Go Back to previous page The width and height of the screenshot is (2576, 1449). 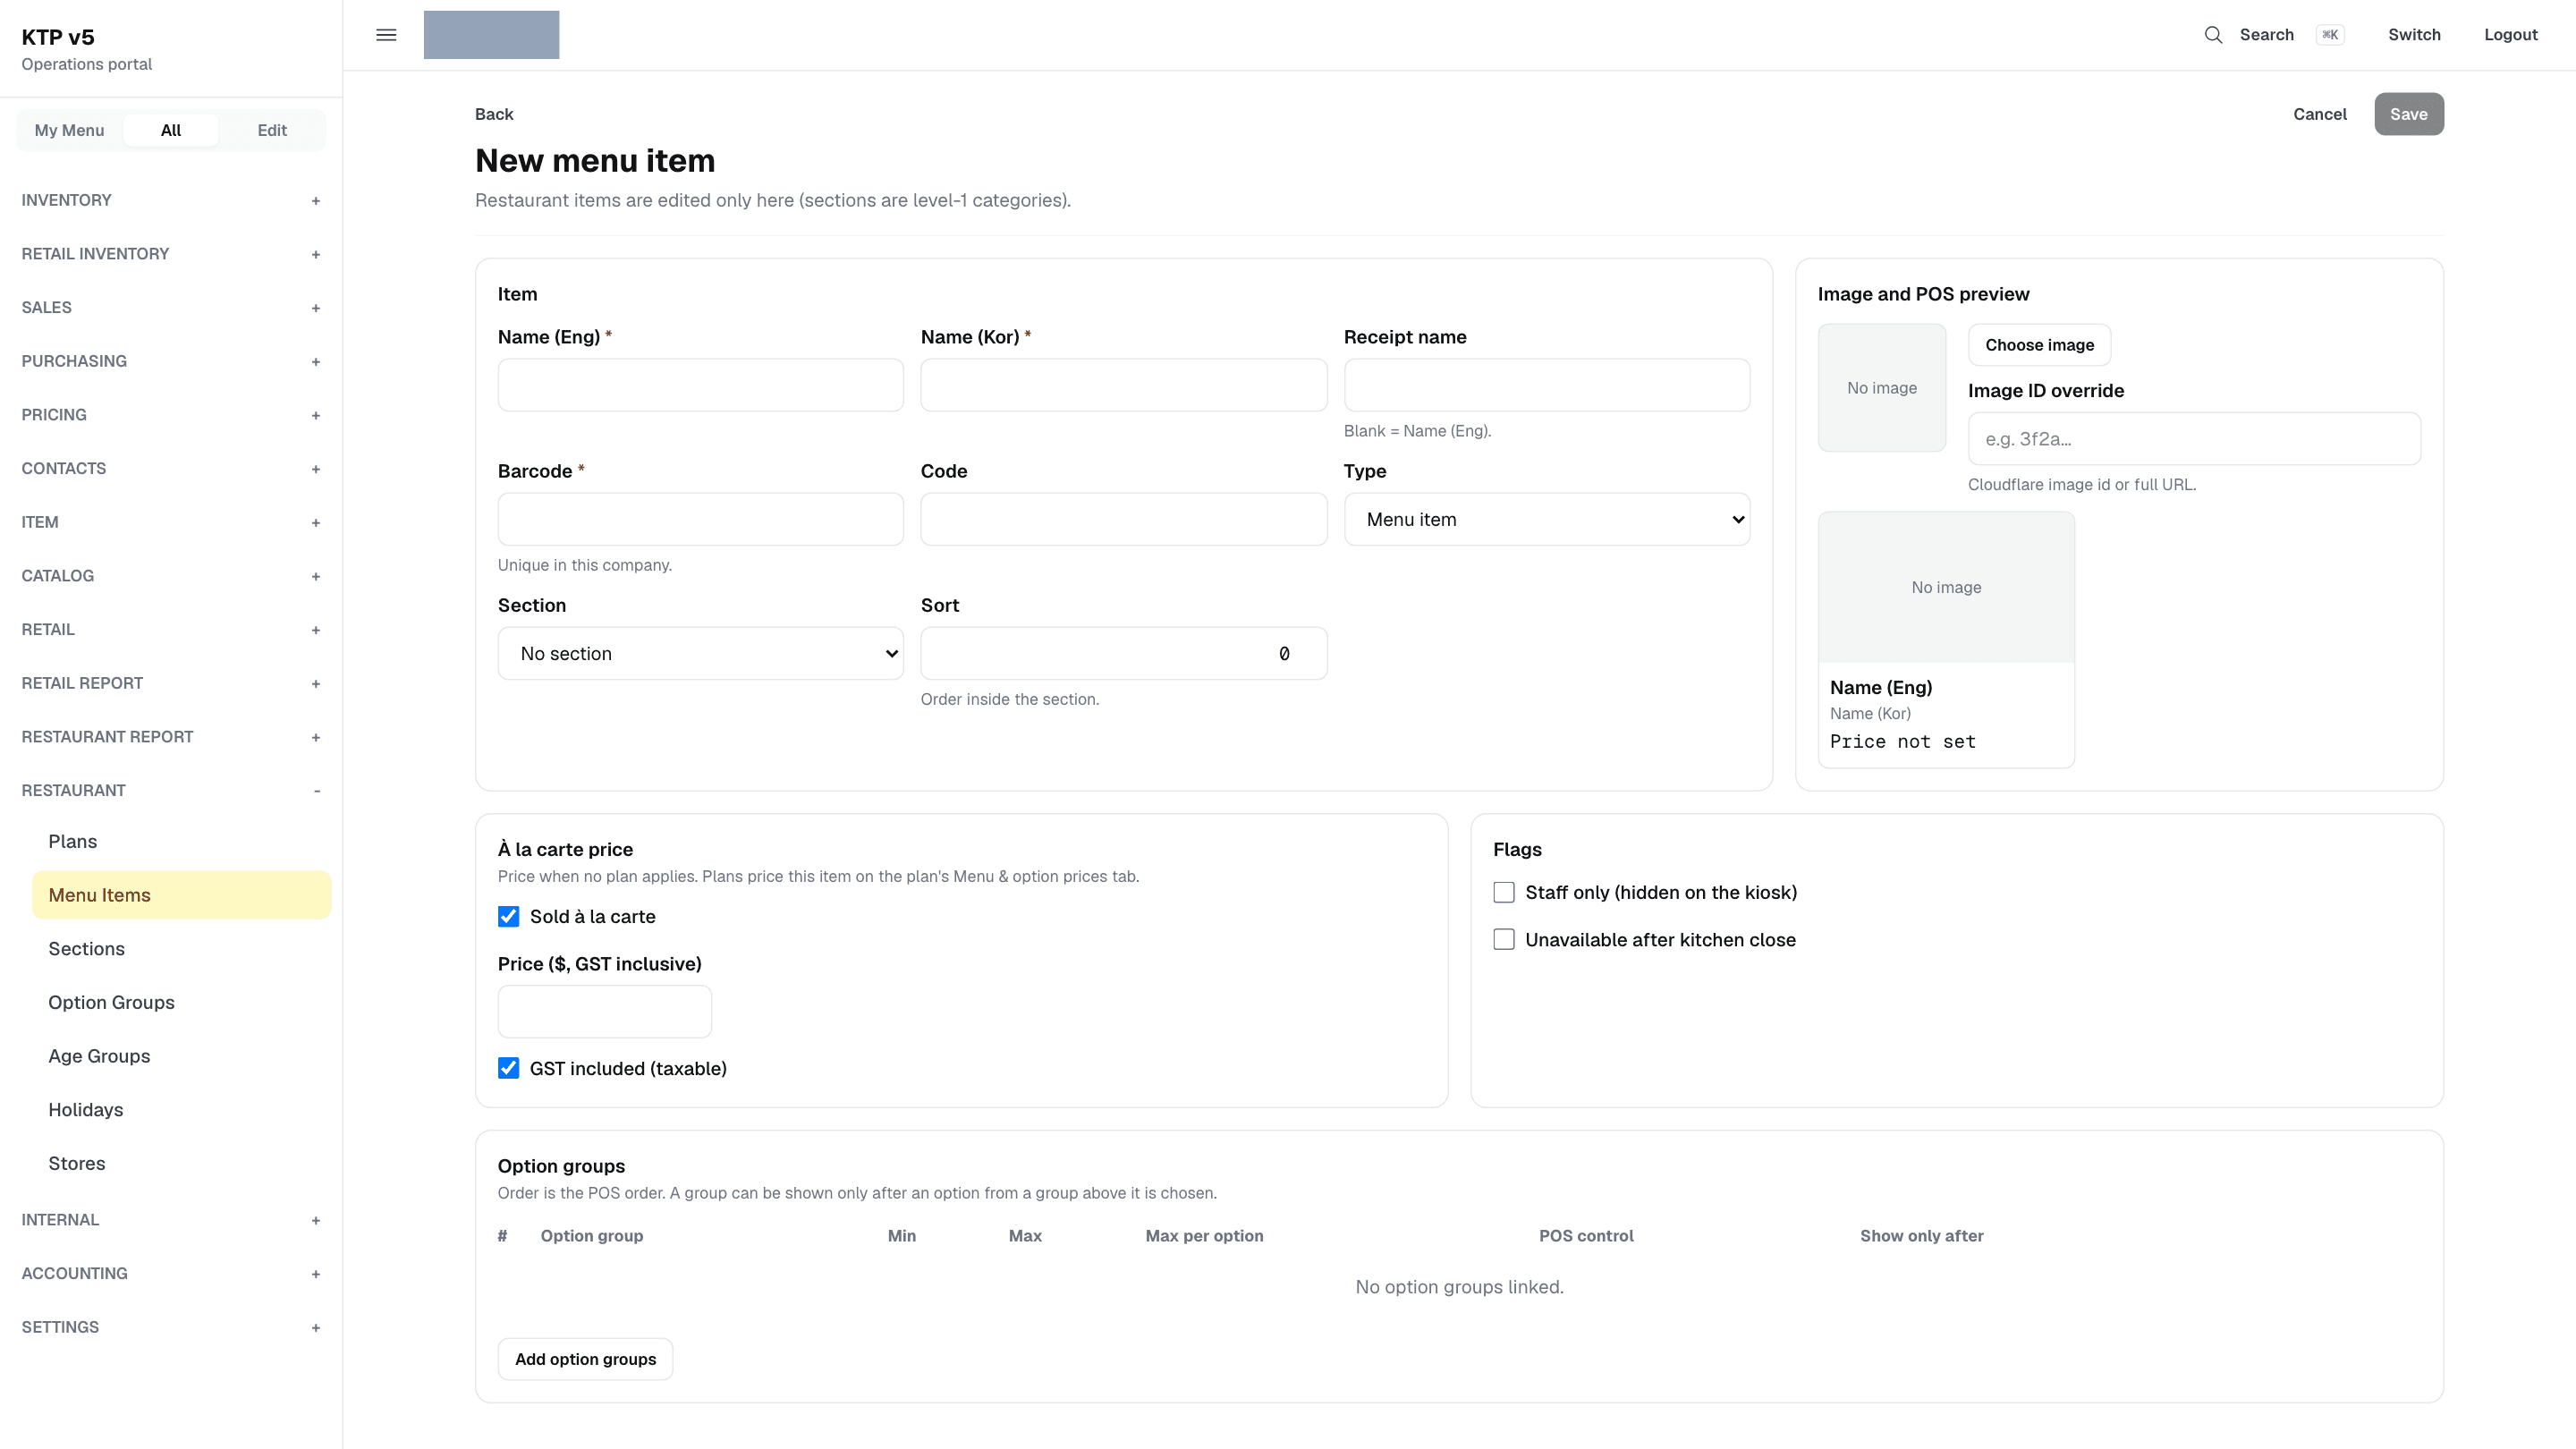494,114
